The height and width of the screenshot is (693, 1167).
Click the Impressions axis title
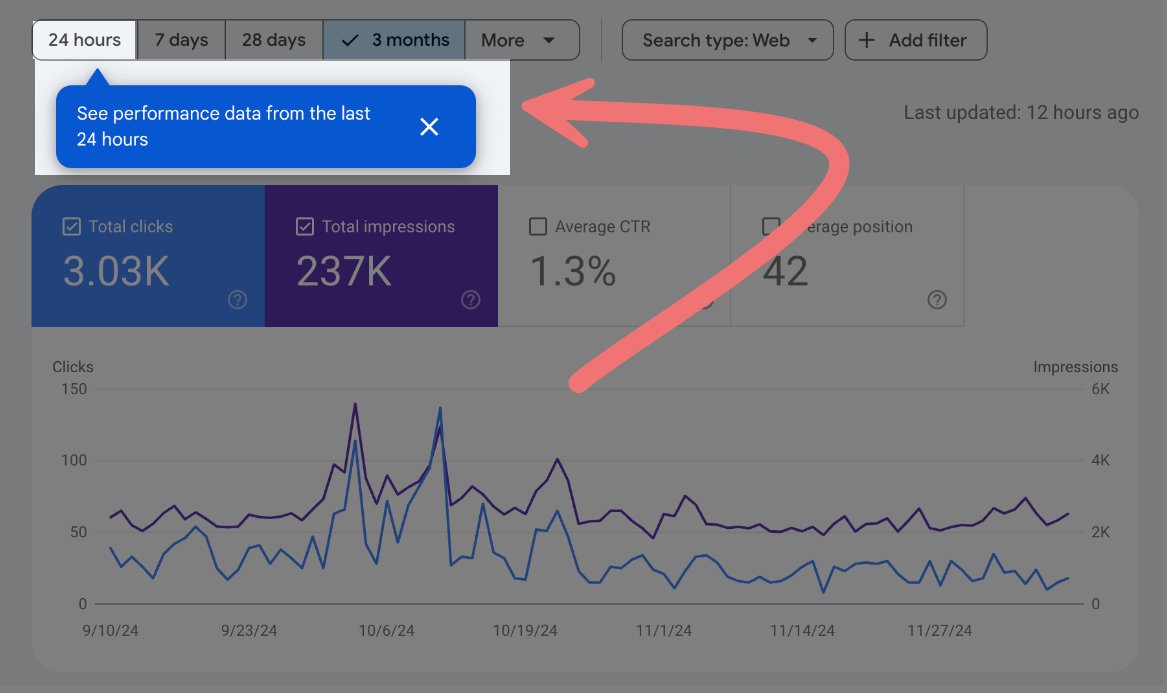pyautogui.click(x=1075, y=367)
